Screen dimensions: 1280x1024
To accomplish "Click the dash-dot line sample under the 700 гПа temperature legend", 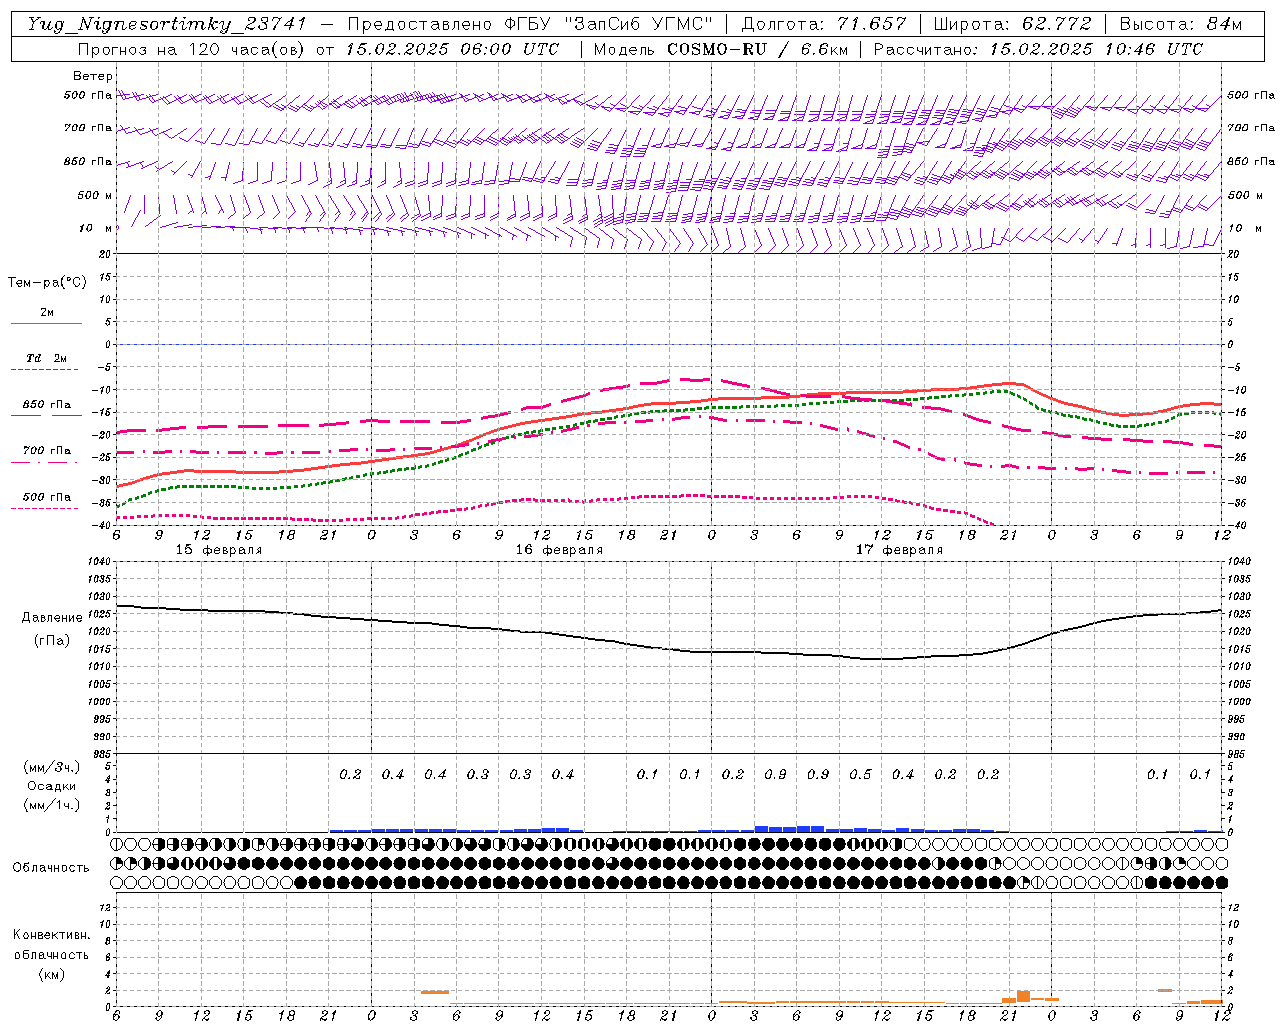I will tap(44, 462).
